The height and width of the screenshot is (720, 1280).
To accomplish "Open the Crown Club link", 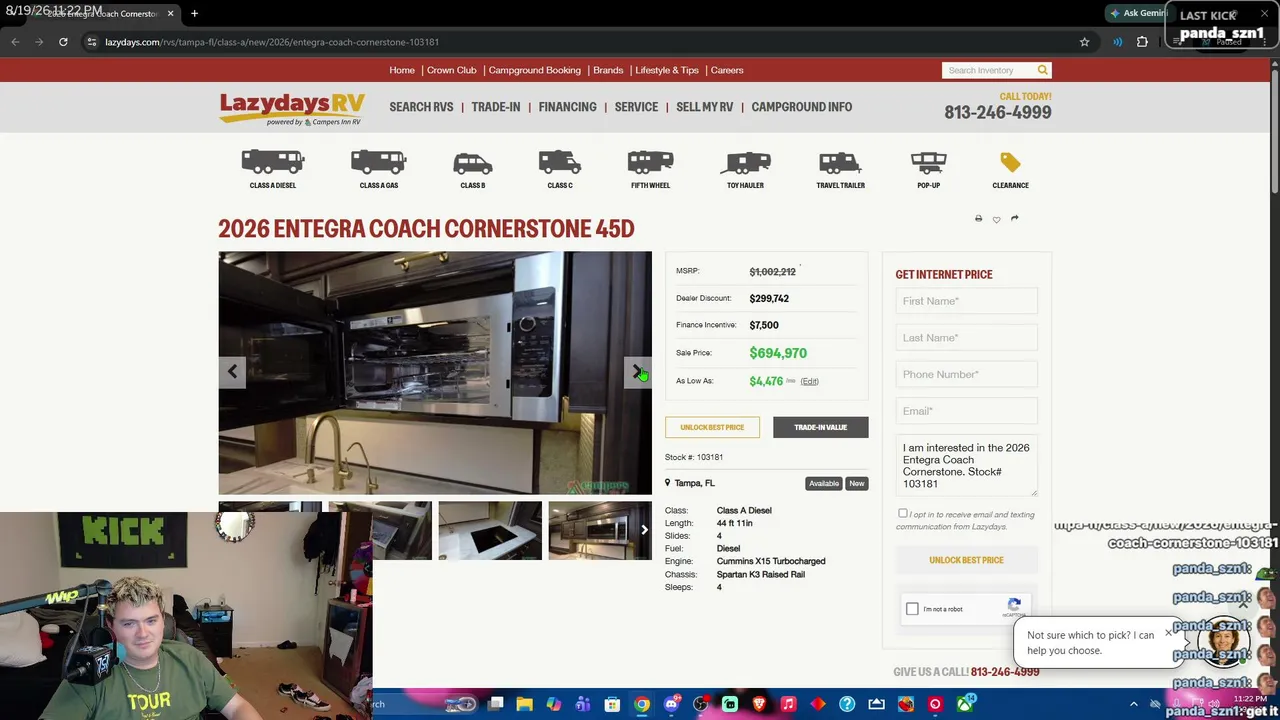I will 452,70.
